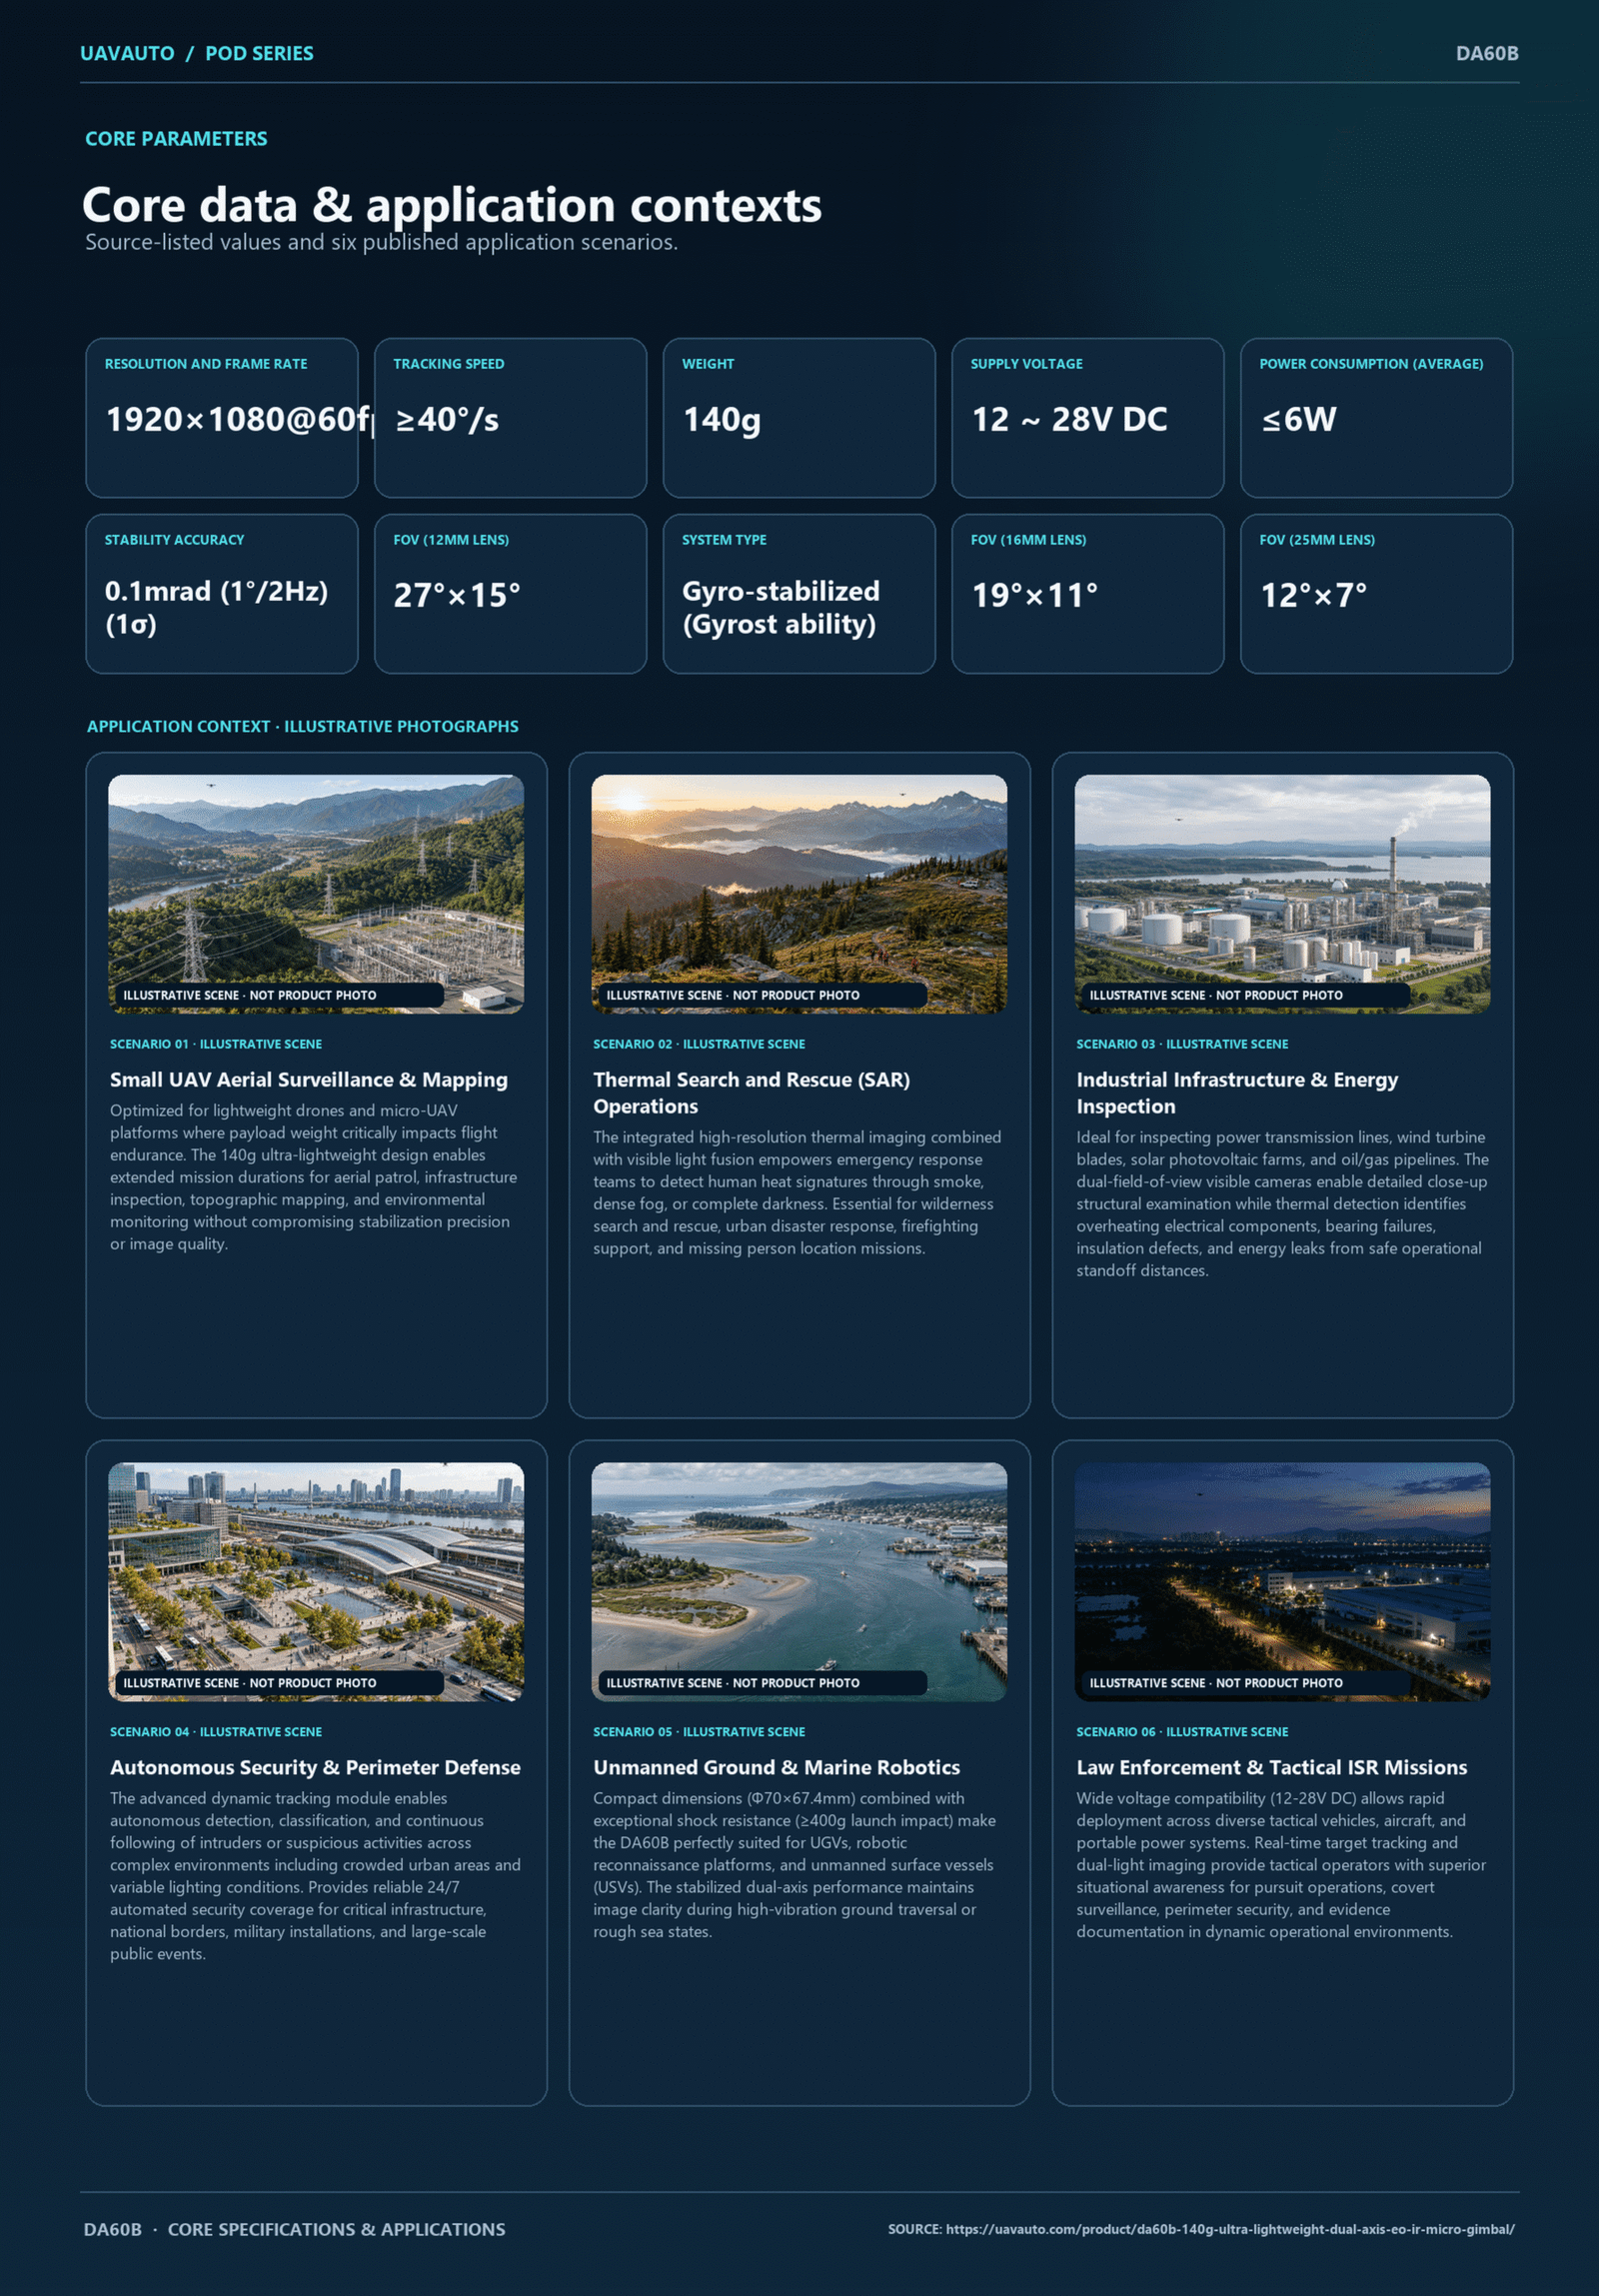Viewport: 1599px width, 2296px height.
Task: Click the CORE PARAMETERS section label
Action: click(x=176, y=139)
